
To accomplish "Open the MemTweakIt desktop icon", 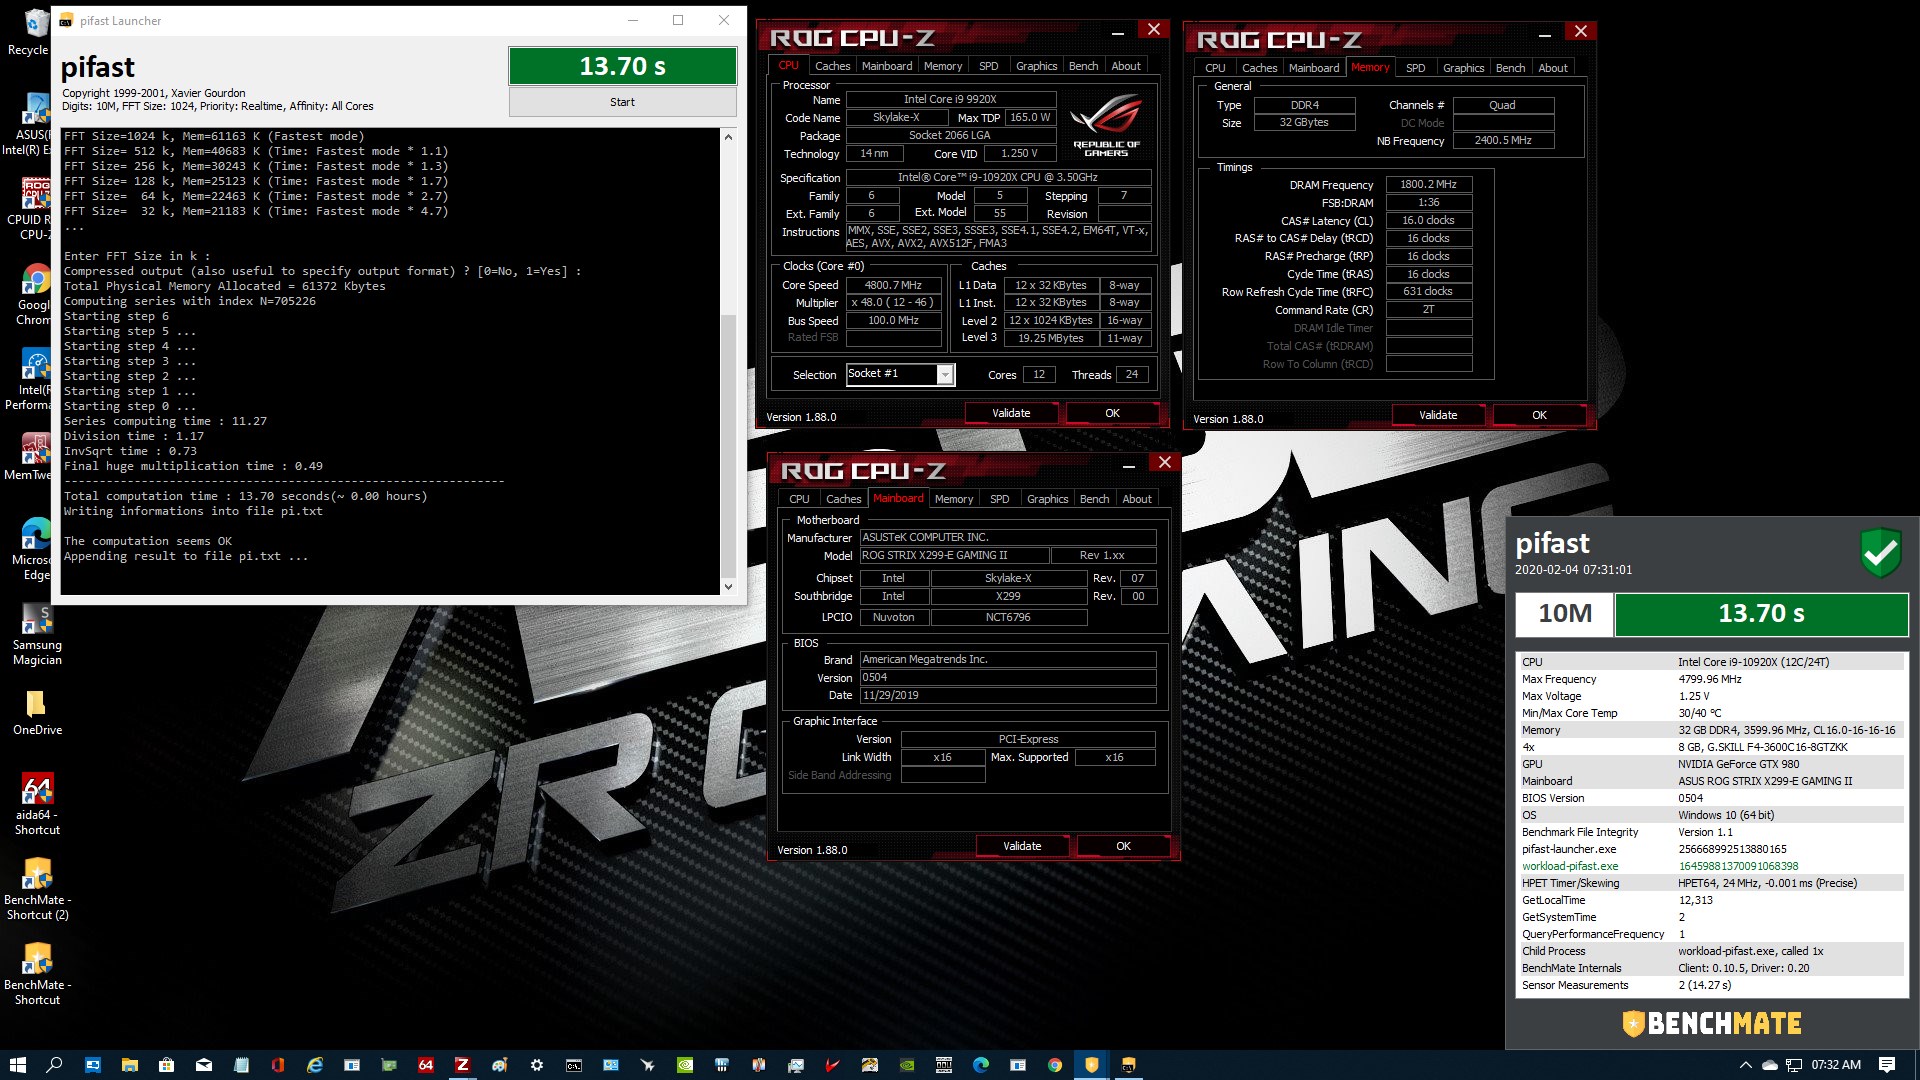I will (36, 456).
